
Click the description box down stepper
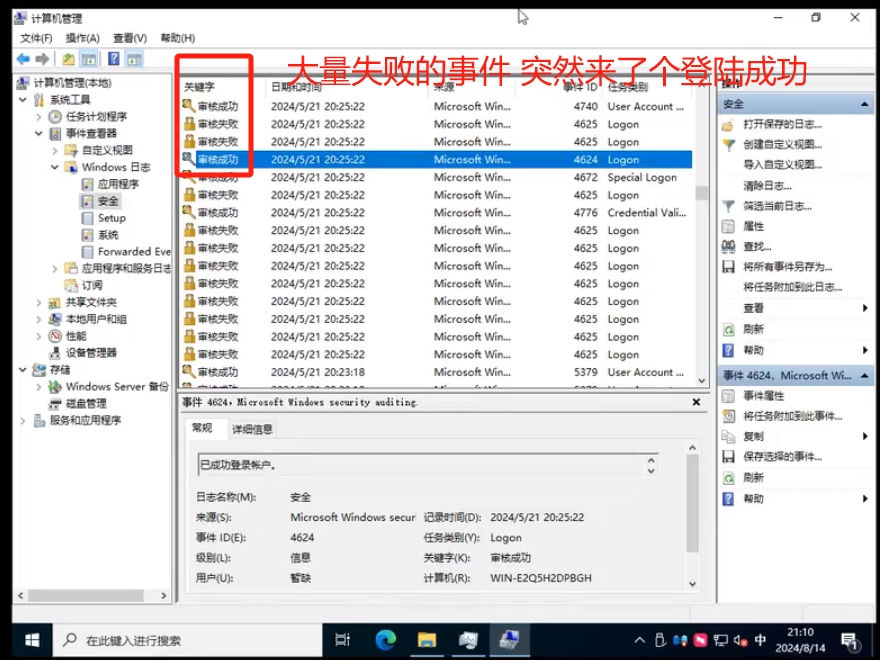(x=651, y=471)
